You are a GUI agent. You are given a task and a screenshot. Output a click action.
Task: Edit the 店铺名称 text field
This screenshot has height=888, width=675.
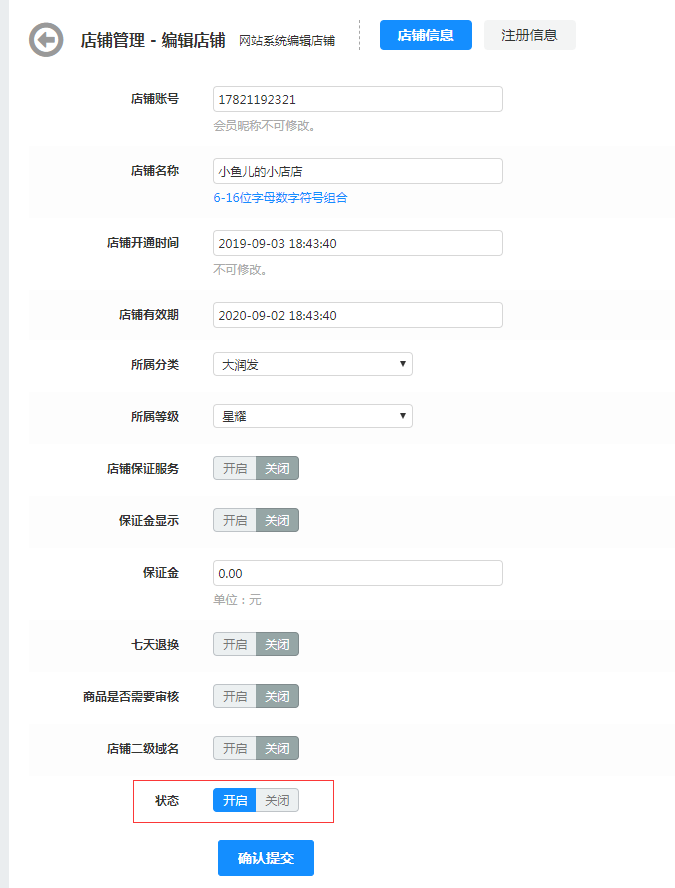357,172
